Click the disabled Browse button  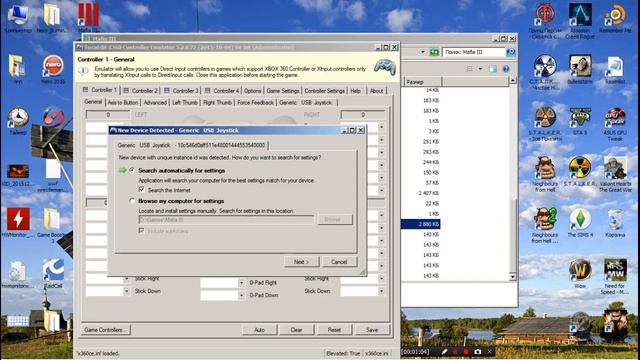334,220
